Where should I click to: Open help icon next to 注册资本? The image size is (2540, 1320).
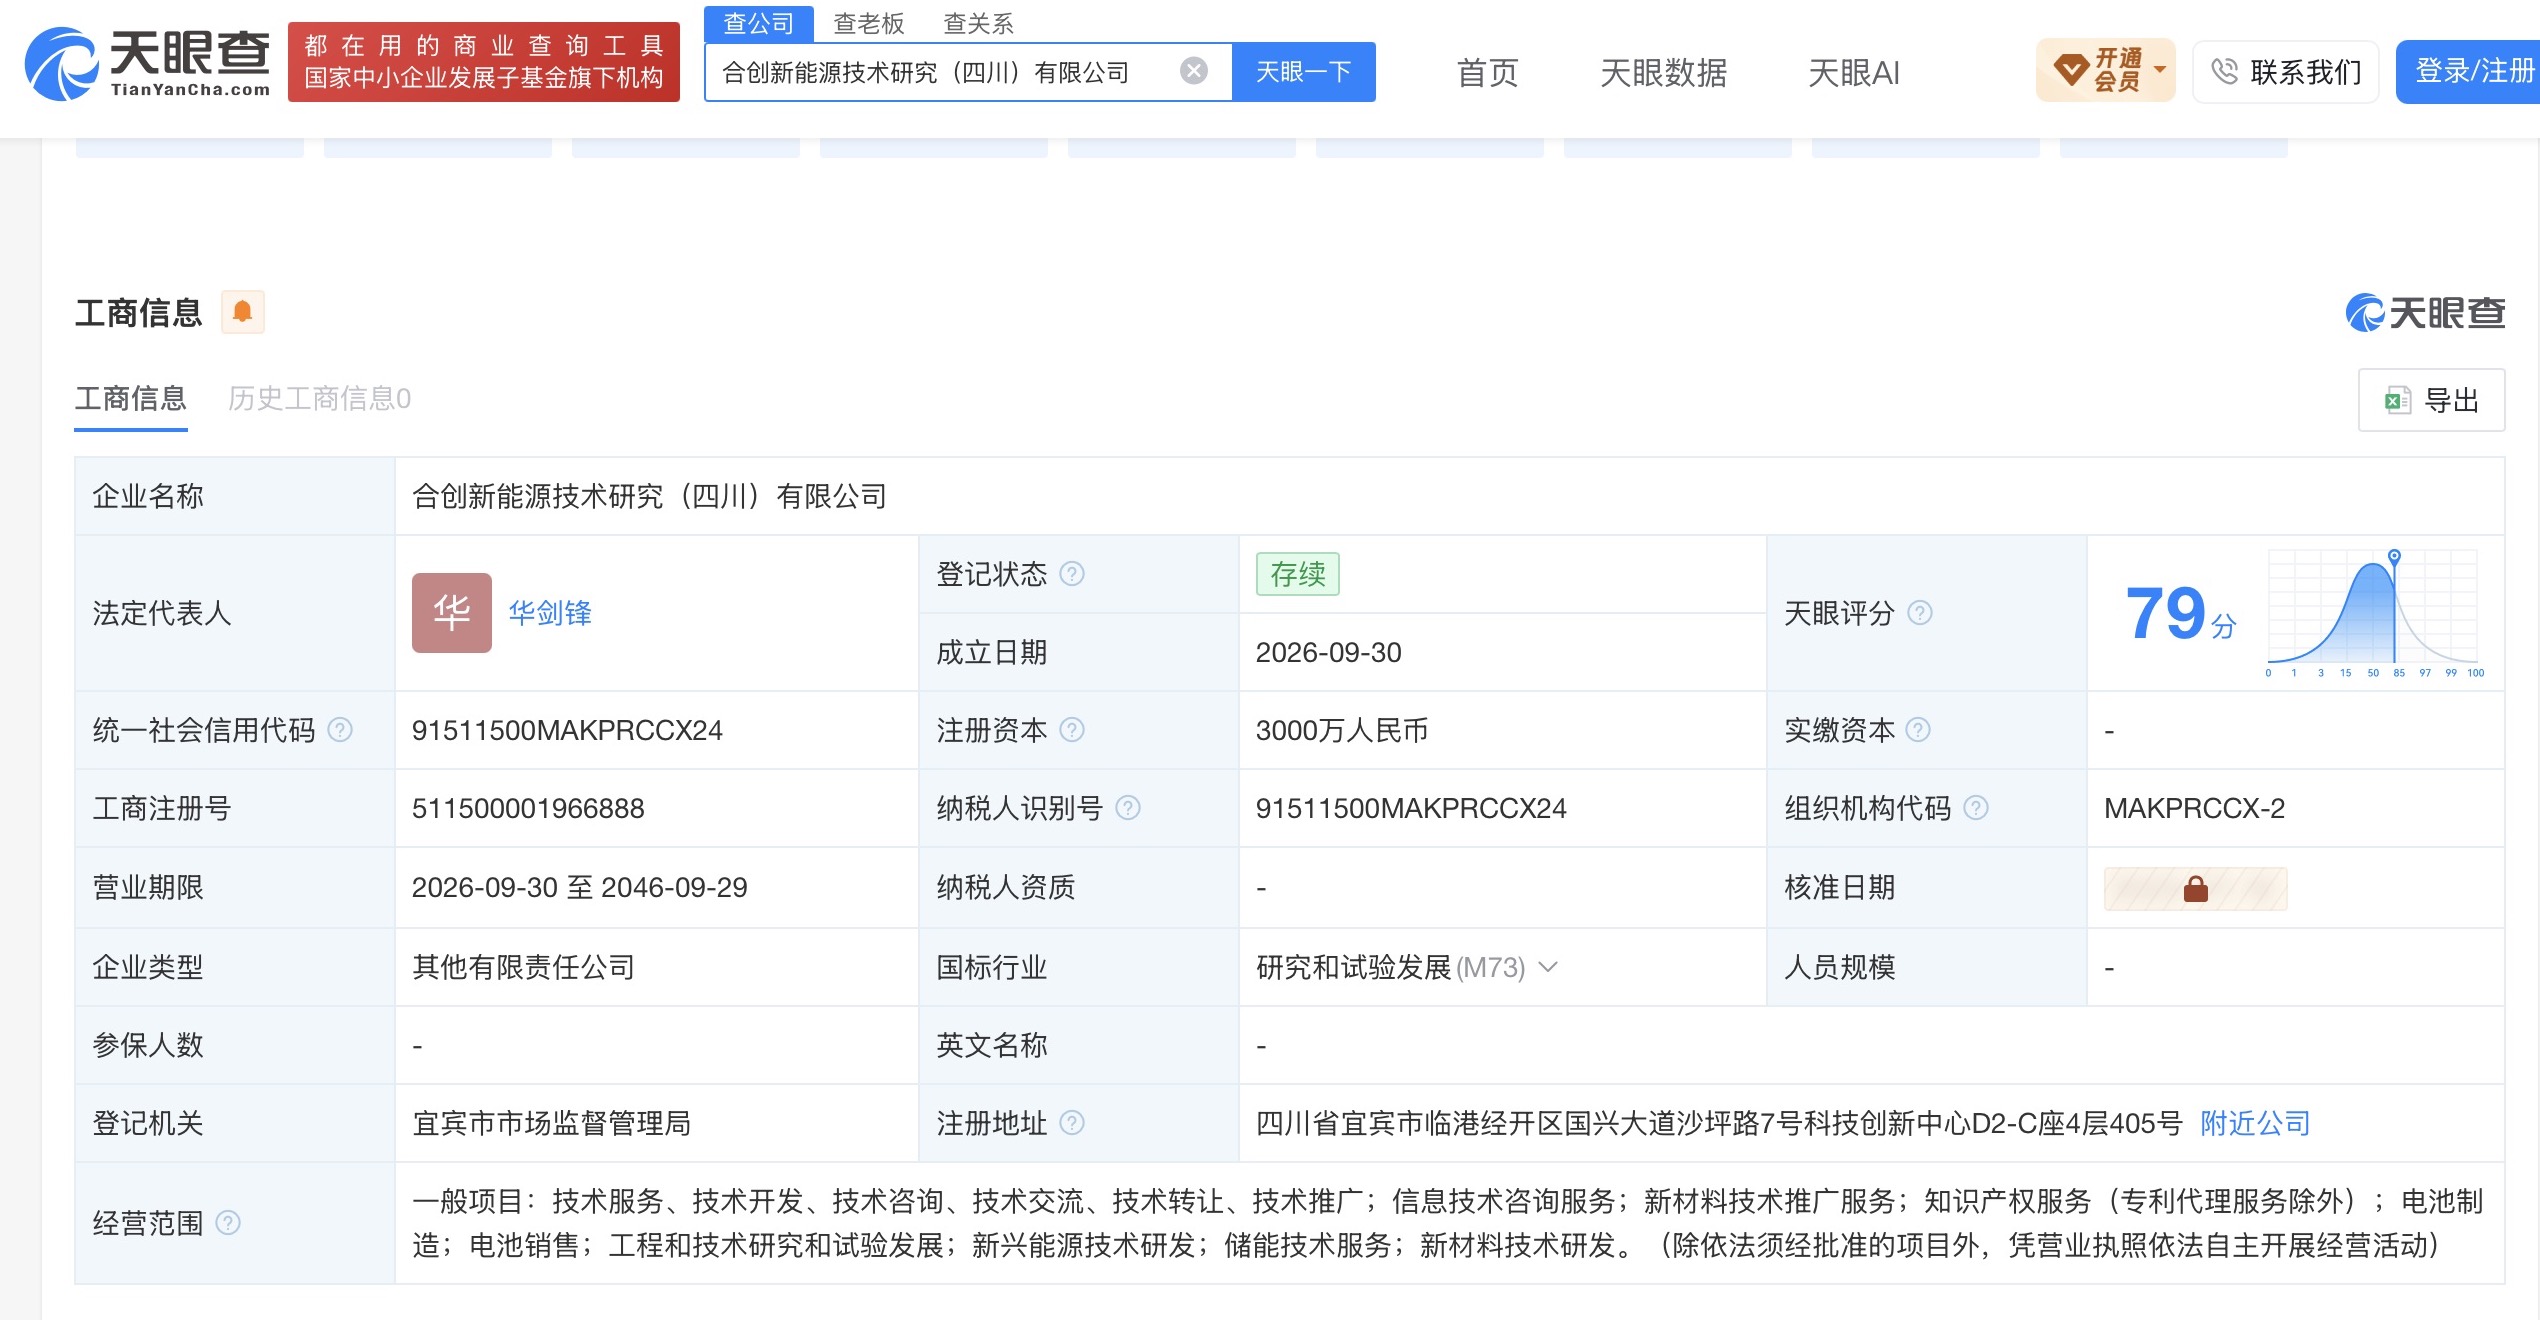pyautogui.click(x=1072, y=730)
